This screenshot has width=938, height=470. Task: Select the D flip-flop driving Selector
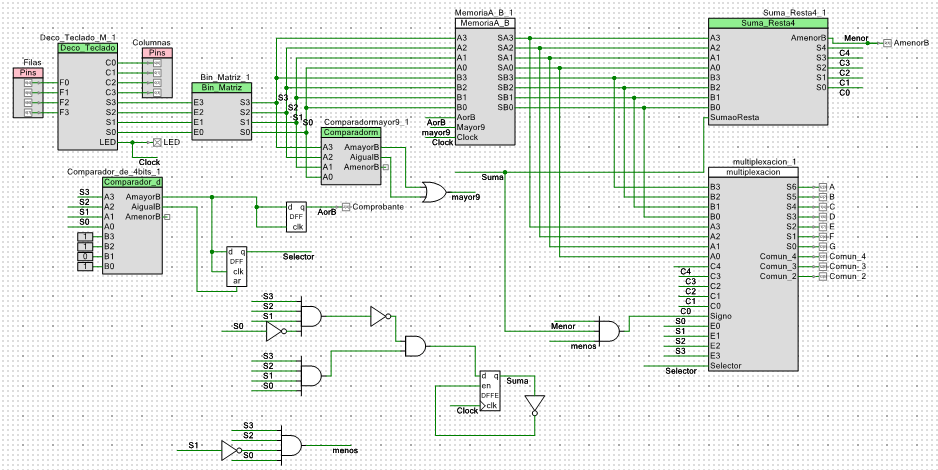236,266
